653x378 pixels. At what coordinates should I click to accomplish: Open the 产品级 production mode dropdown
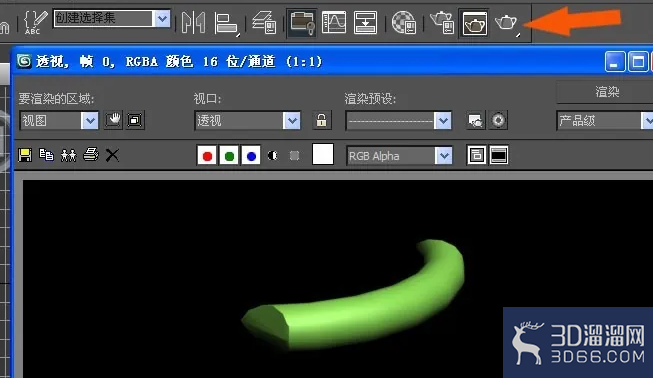605,121
